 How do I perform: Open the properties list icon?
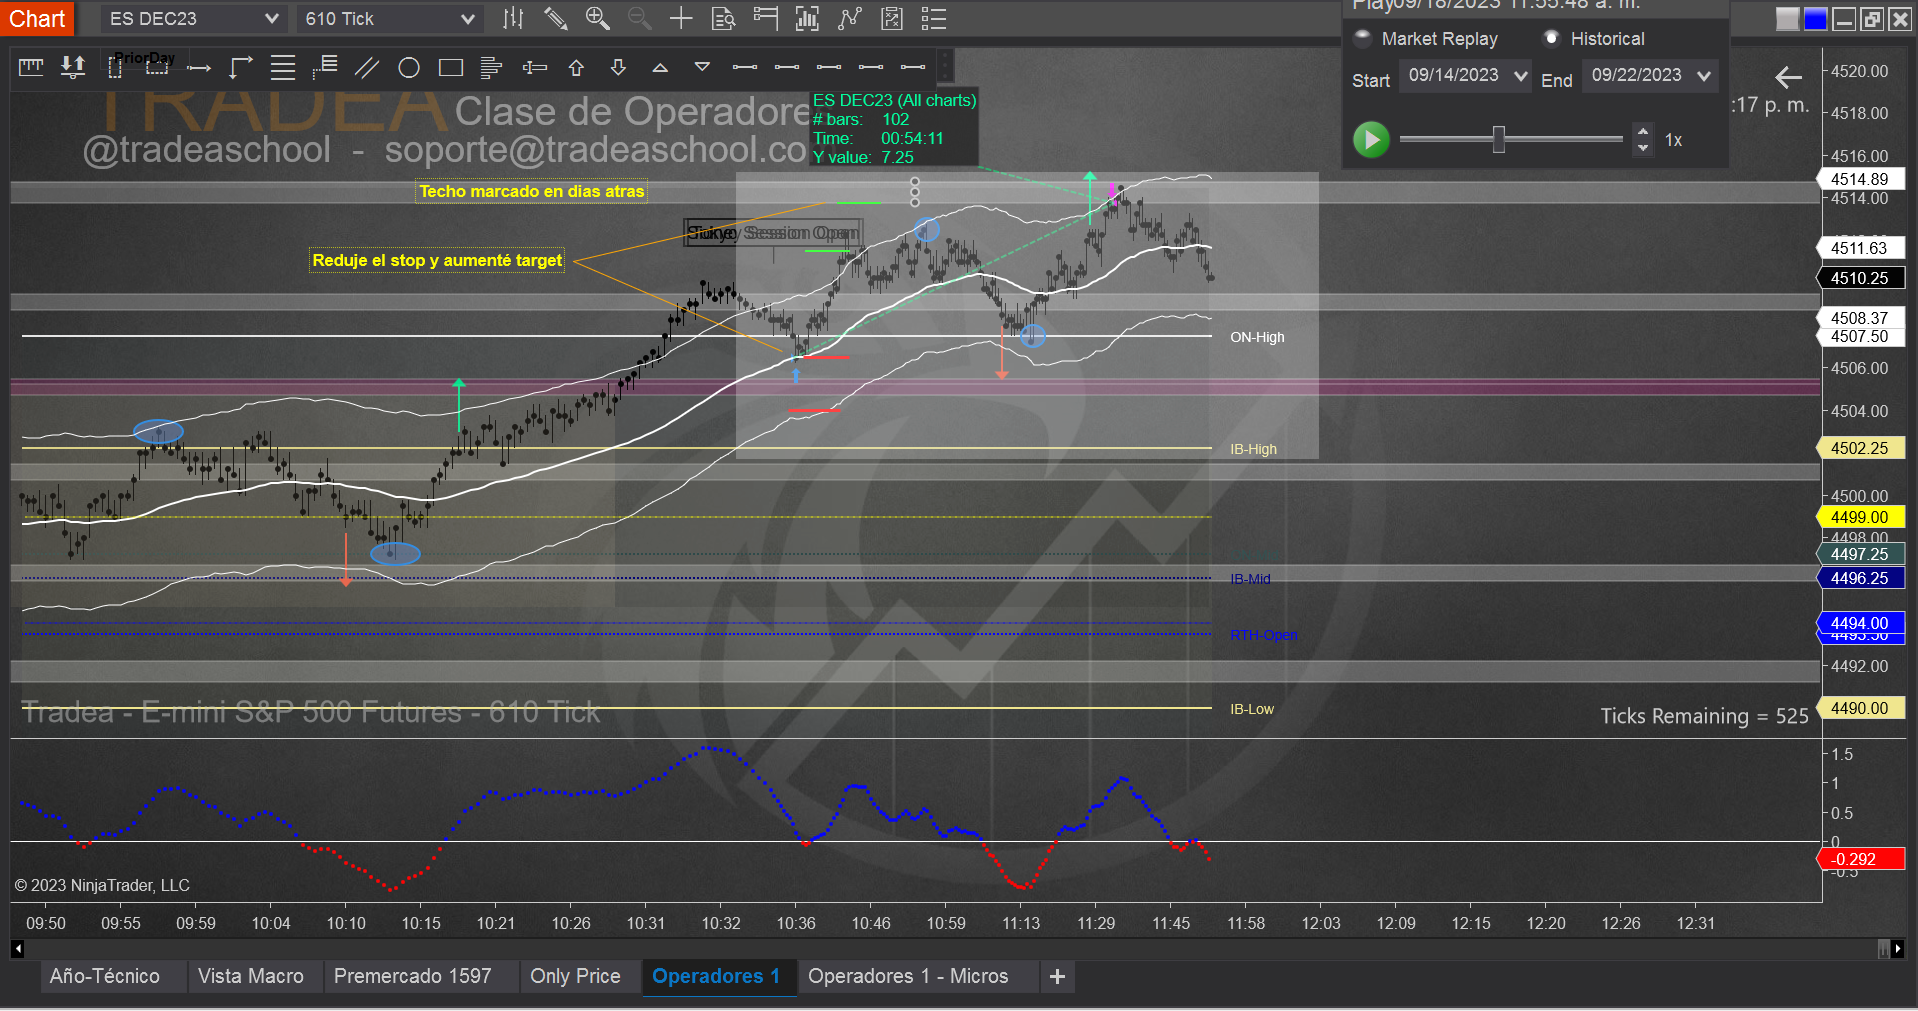(933, 18)
